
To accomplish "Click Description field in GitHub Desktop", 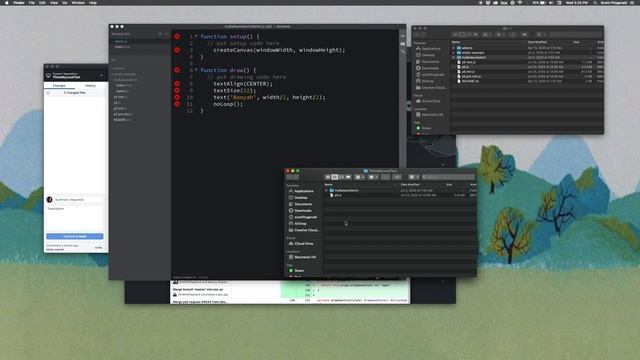I will [75, 218].
